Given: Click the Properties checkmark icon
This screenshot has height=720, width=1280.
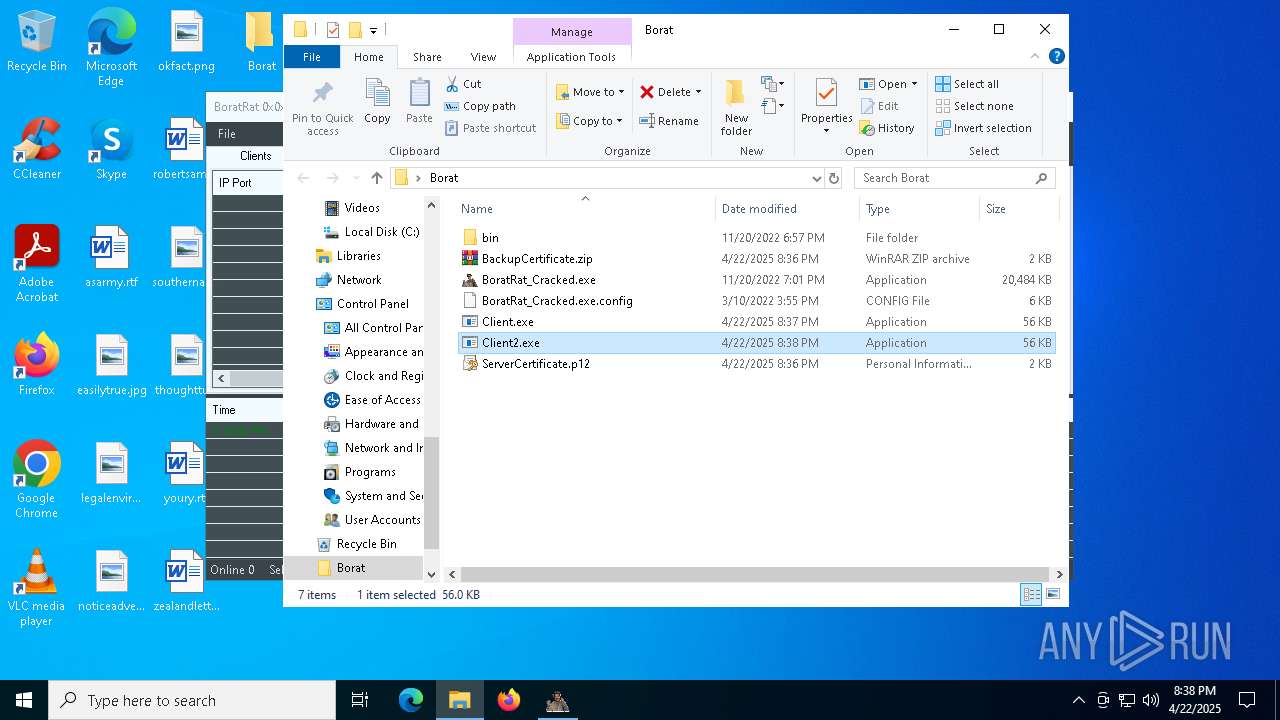Looking at the screenshot, I should [826, 93].
